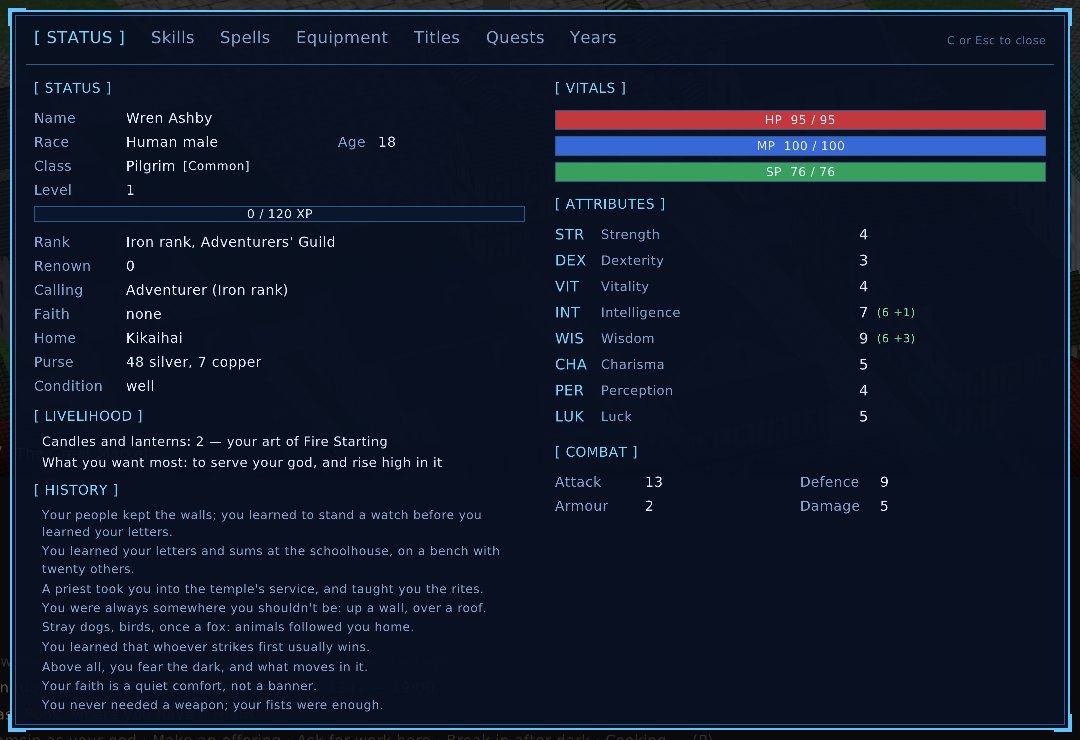Screen dimensions: 1080x740
Task: Click the Age value 18
Action: [x=386, y=143]
